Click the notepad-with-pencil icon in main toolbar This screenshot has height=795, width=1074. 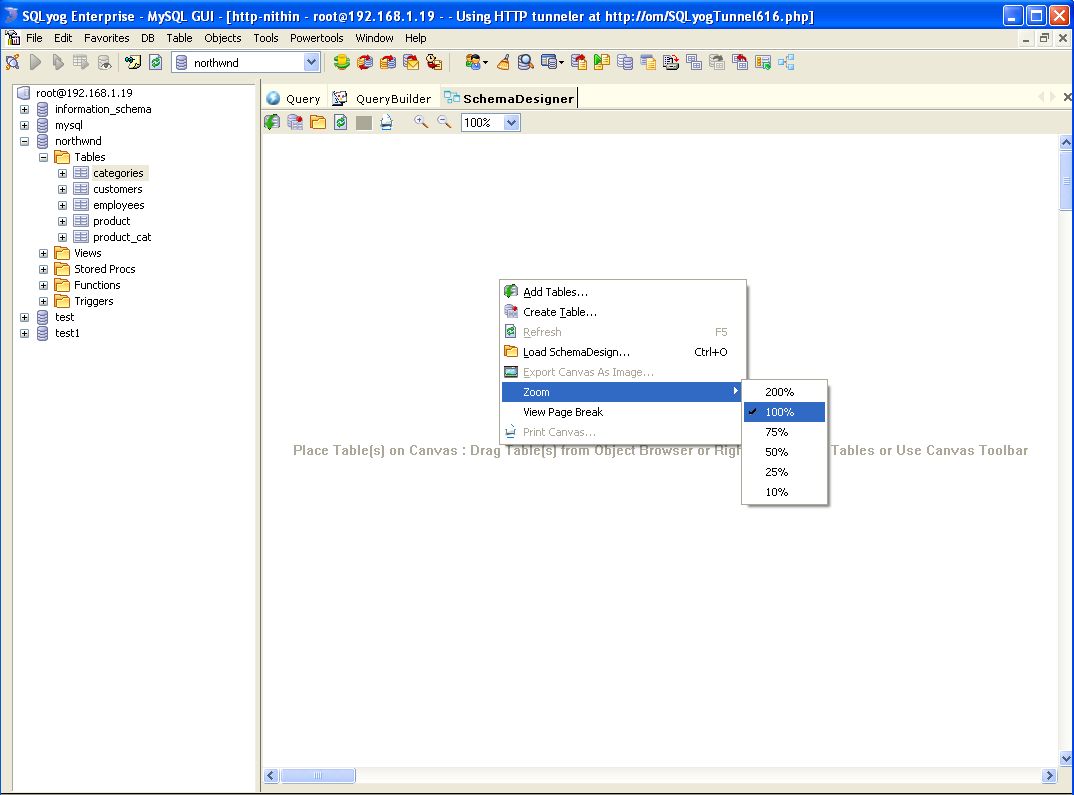[x=133, y=63]
